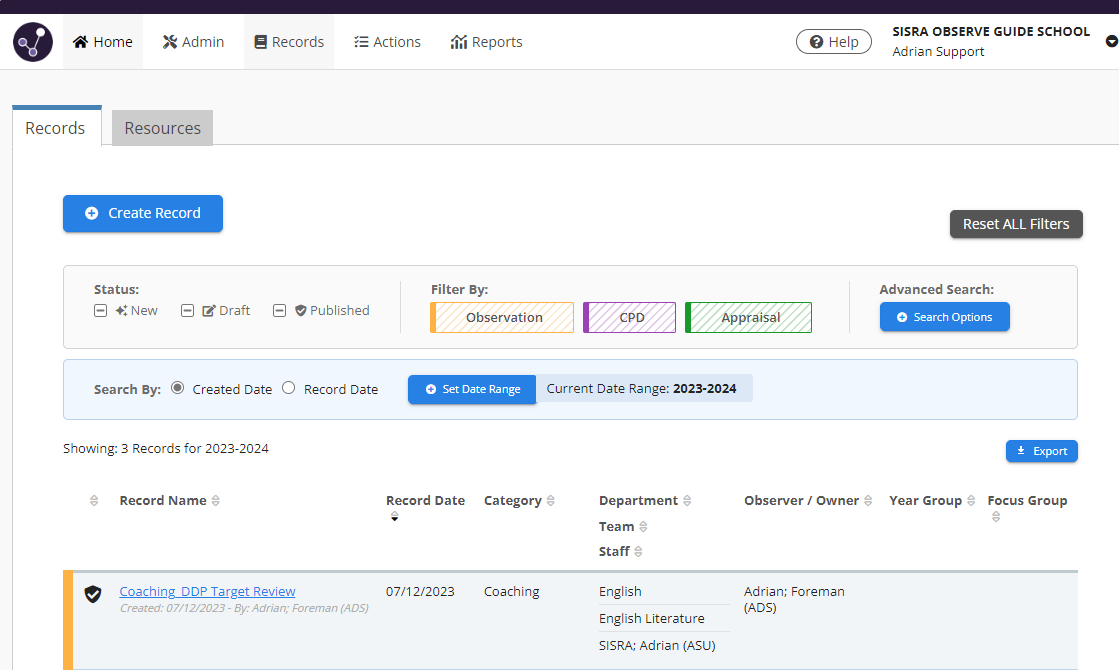
Task: Toggle the Draft status checkbox
Action: pos(187,311)
